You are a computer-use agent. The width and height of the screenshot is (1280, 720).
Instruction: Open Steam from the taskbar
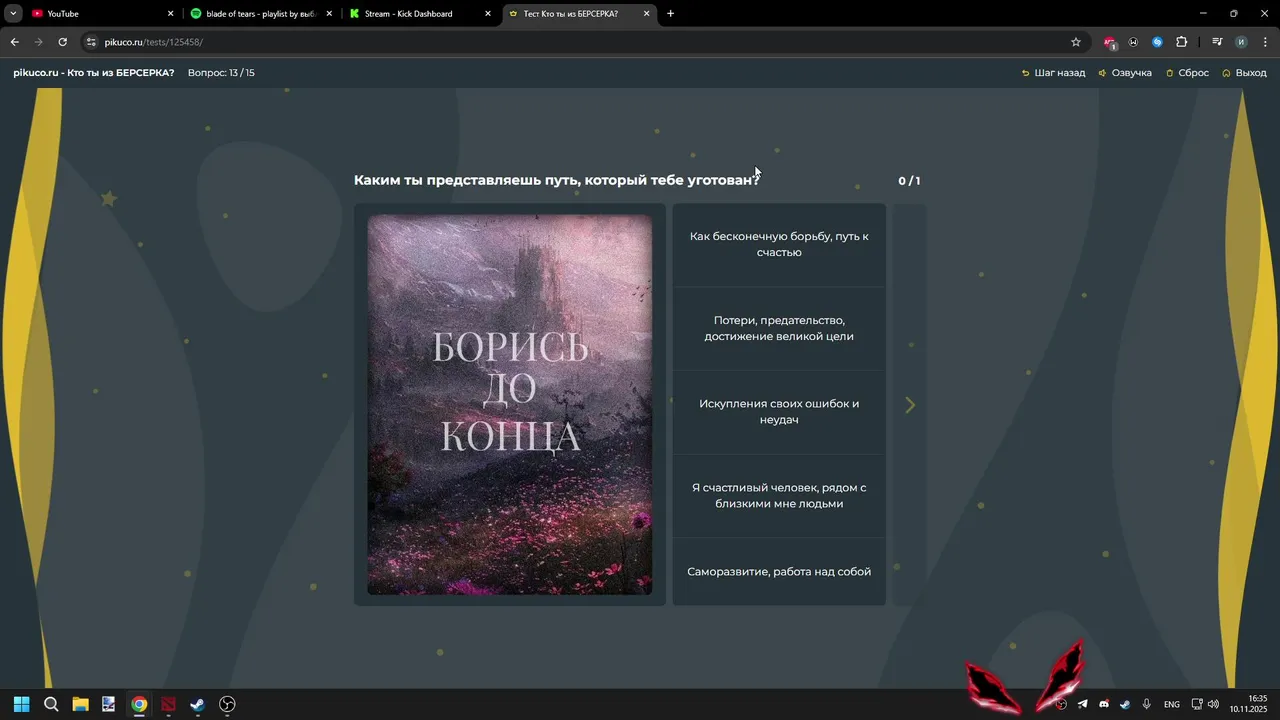198,704
